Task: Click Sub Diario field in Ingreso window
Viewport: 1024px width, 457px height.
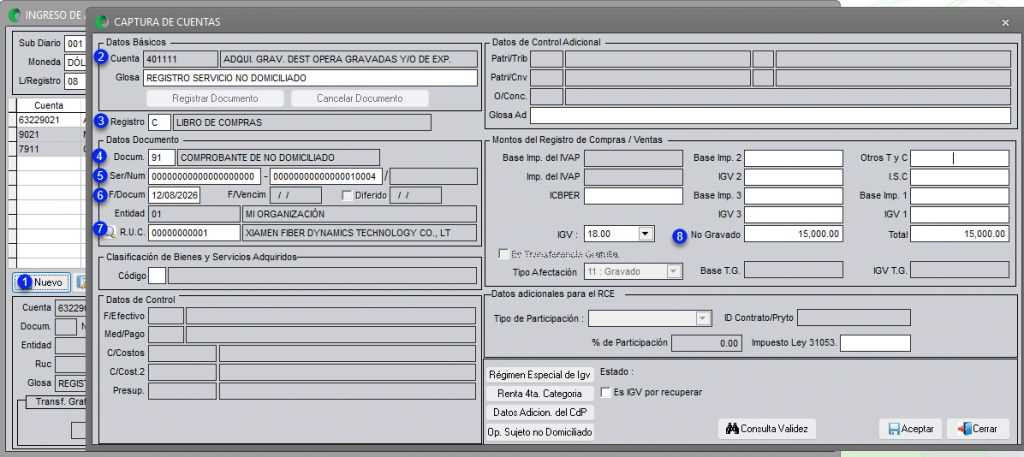Action: tap(75, 44)
